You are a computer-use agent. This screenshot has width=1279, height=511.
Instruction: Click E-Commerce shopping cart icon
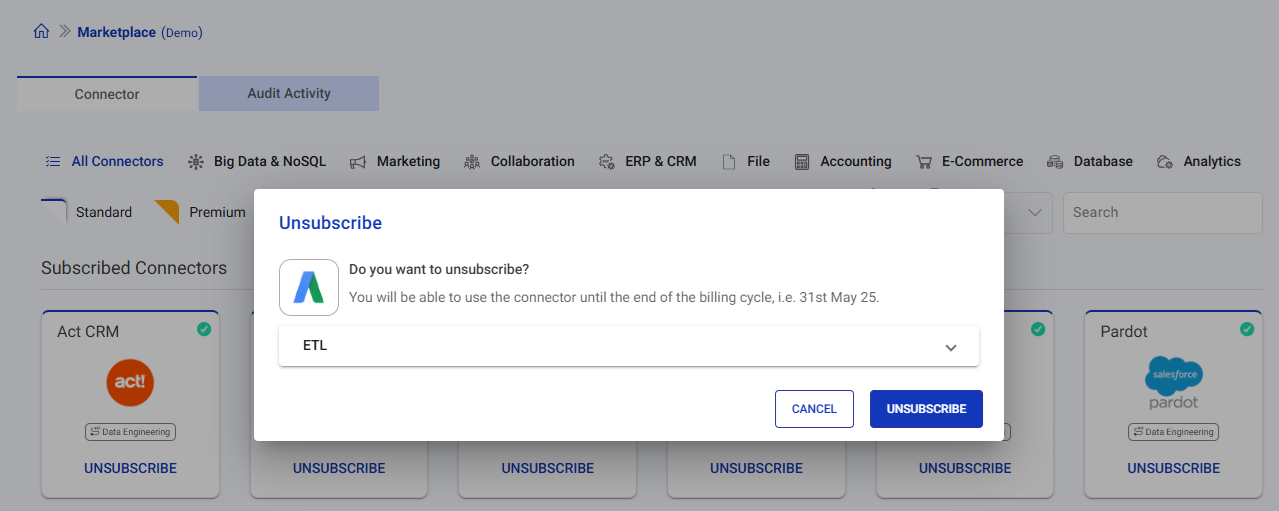click(924, 161)
